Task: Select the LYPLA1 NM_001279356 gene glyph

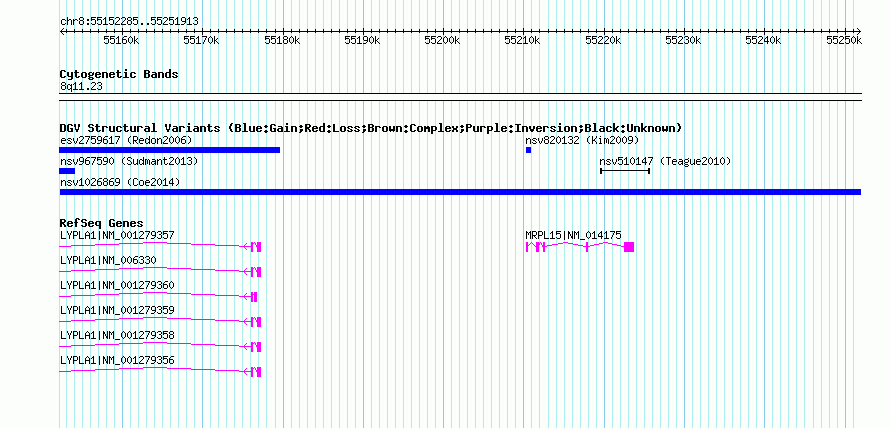Action: coord(160,371)
